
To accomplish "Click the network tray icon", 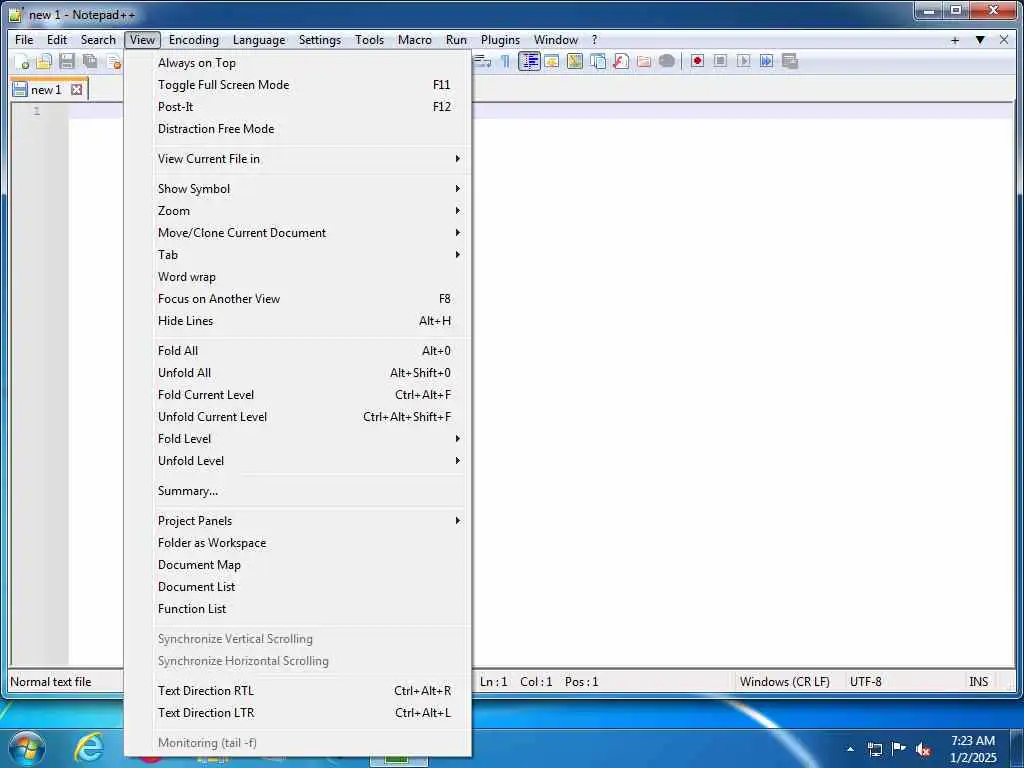I will (x=875, y=749).
